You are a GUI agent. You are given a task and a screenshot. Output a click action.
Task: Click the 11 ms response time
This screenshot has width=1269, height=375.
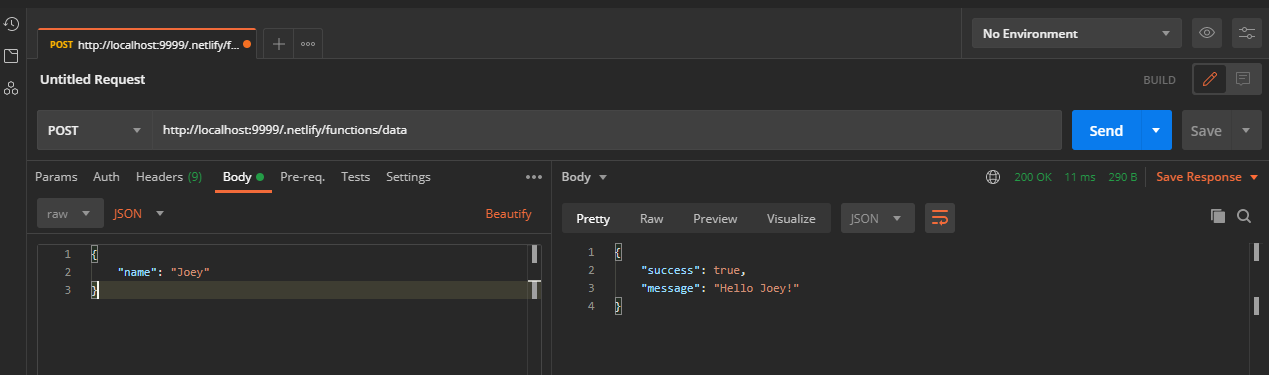click(x=1080, y=177)
